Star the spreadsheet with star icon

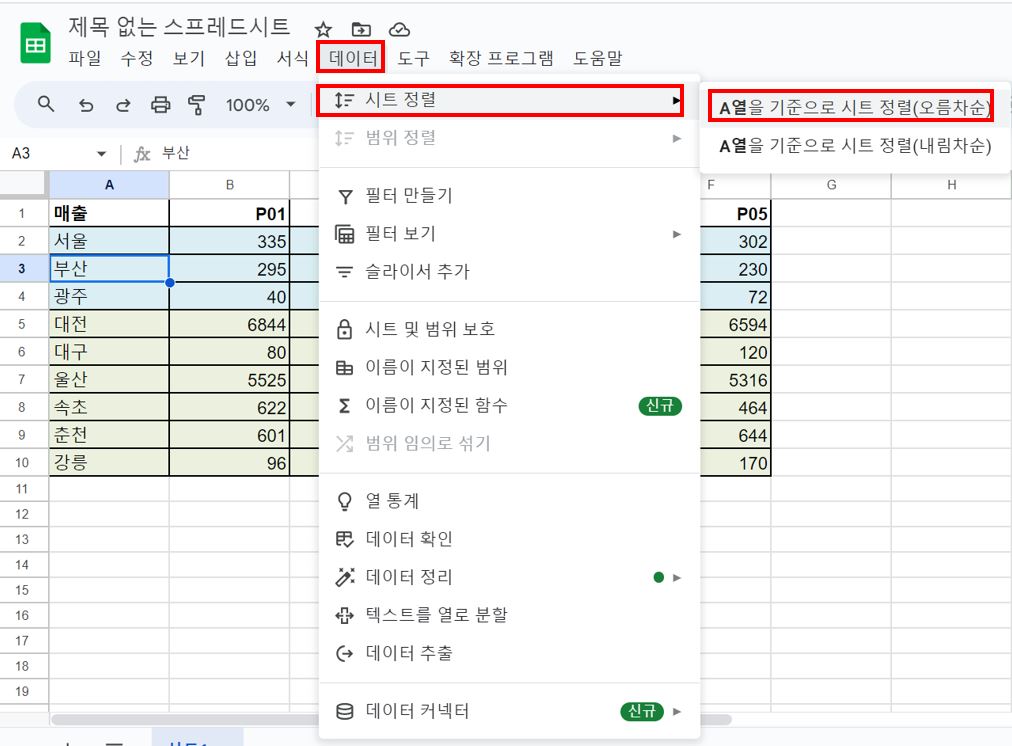point(323,29)
